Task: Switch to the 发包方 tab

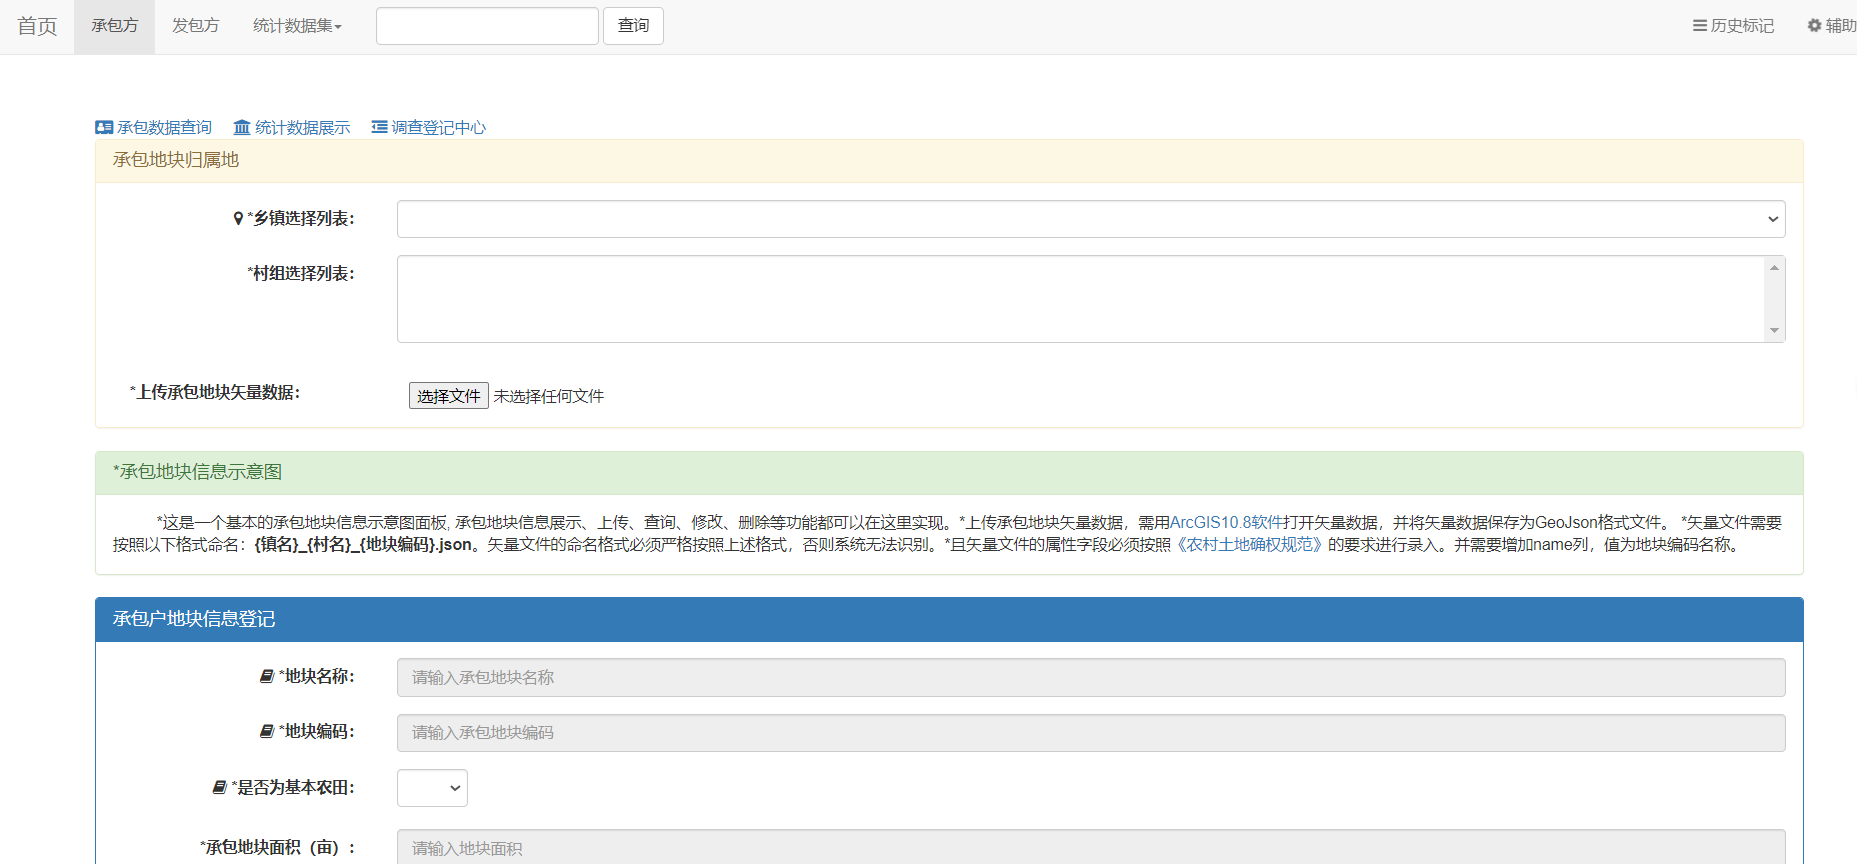Action: 195,26
